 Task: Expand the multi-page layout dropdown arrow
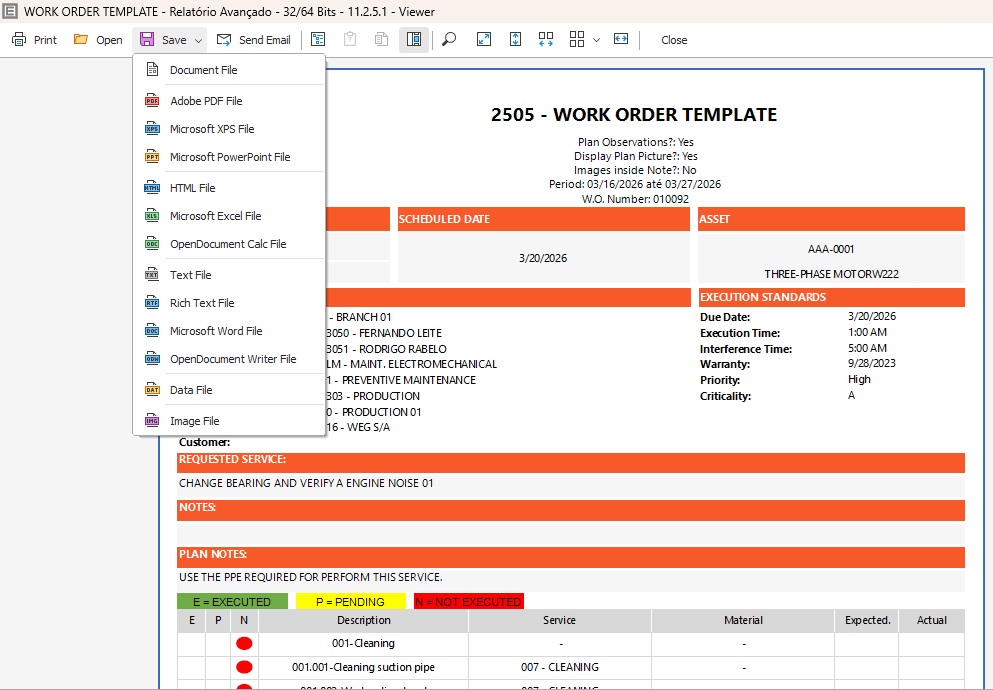pos(597,41)
